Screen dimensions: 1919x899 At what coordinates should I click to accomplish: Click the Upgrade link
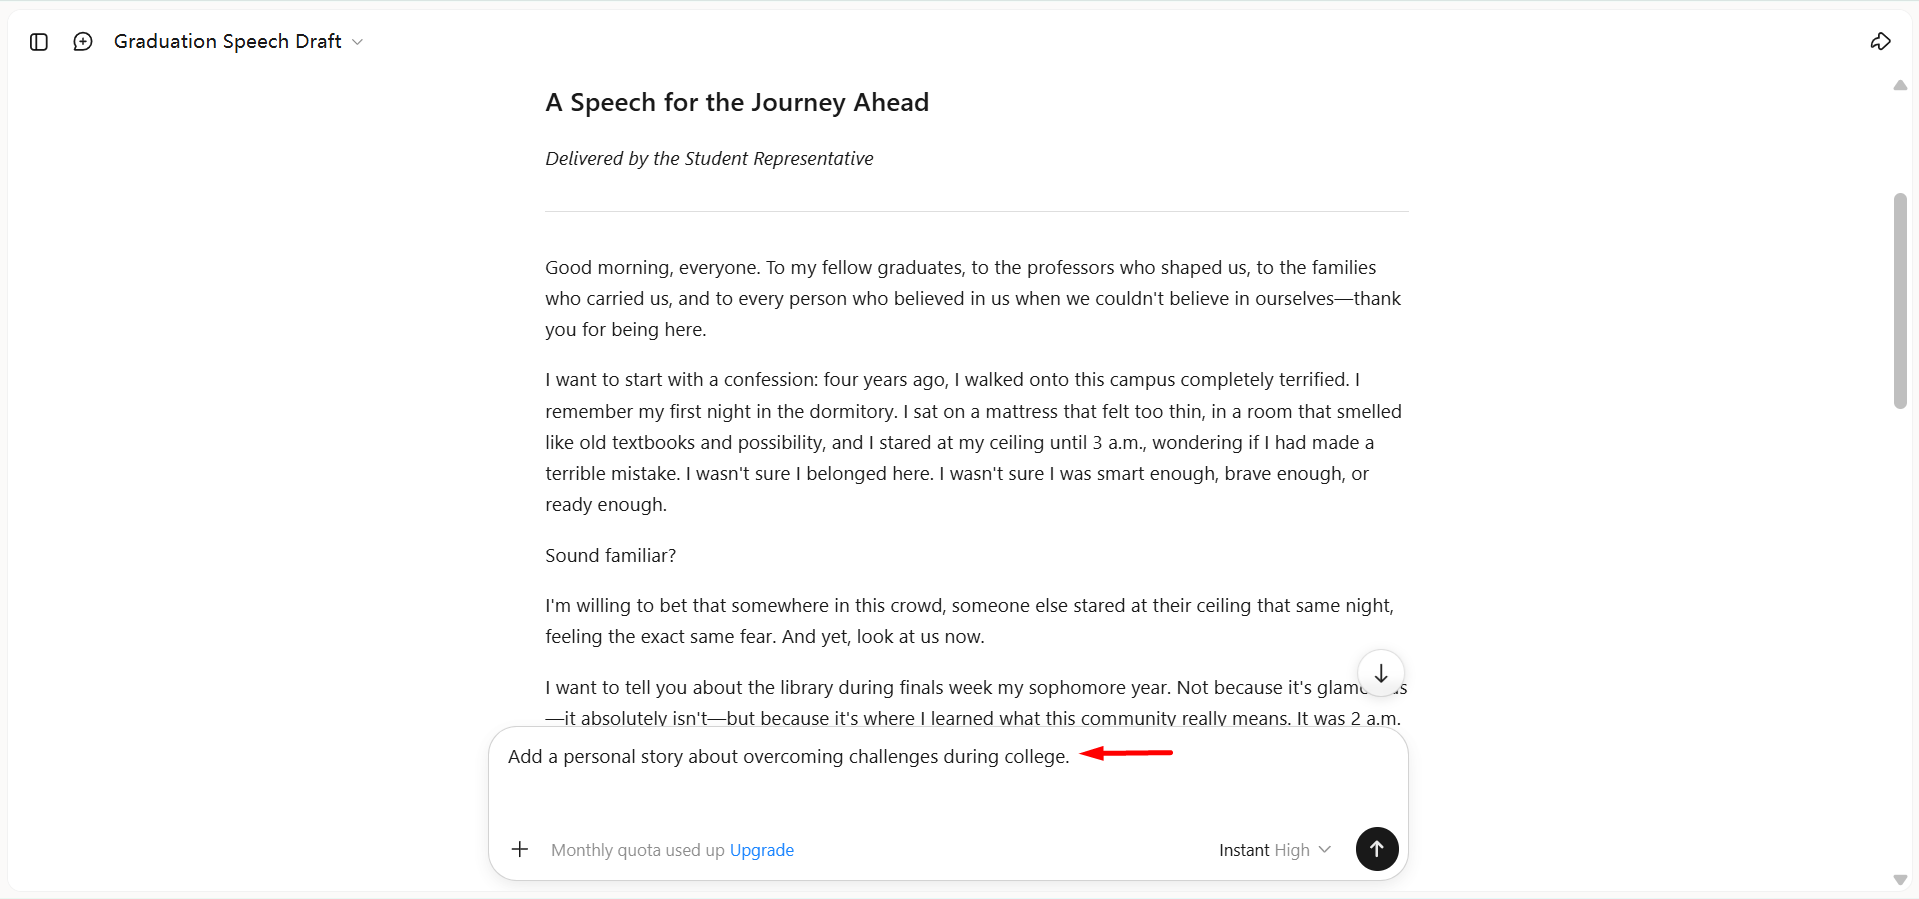[762, 850]
